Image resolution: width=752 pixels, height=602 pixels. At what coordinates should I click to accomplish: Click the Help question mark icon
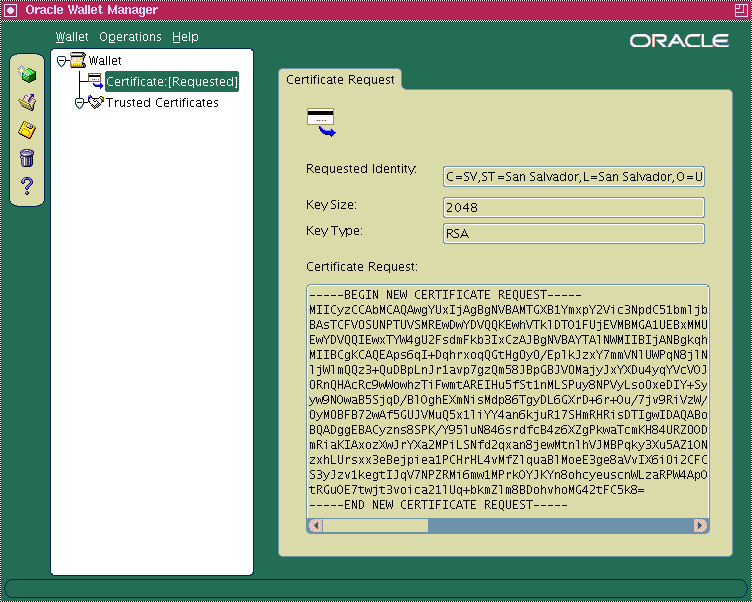tap(27, 186)
